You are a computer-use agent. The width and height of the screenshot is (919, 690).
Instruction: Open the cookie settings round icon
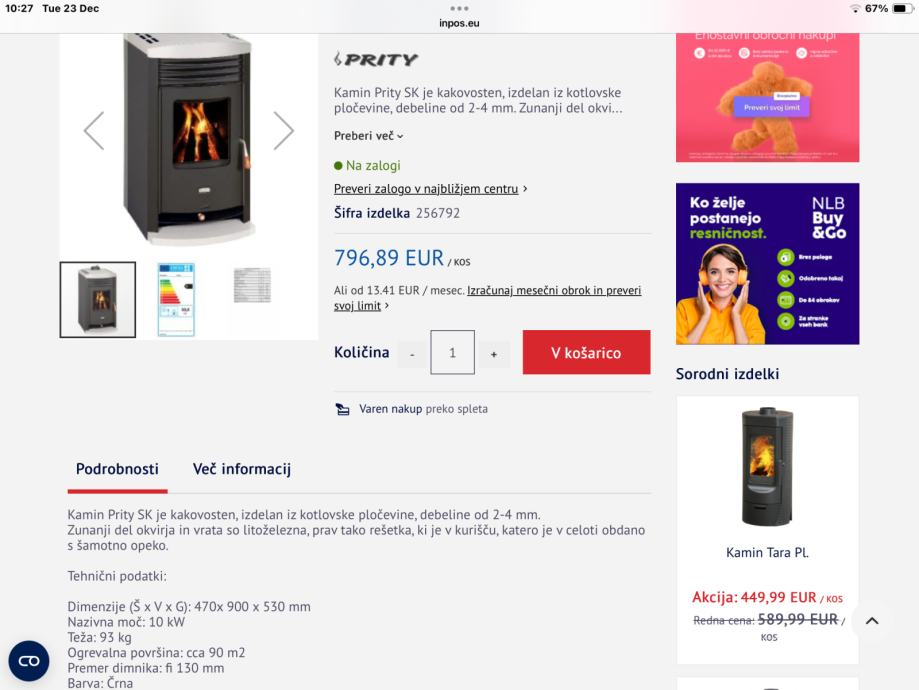pos(29,661)
